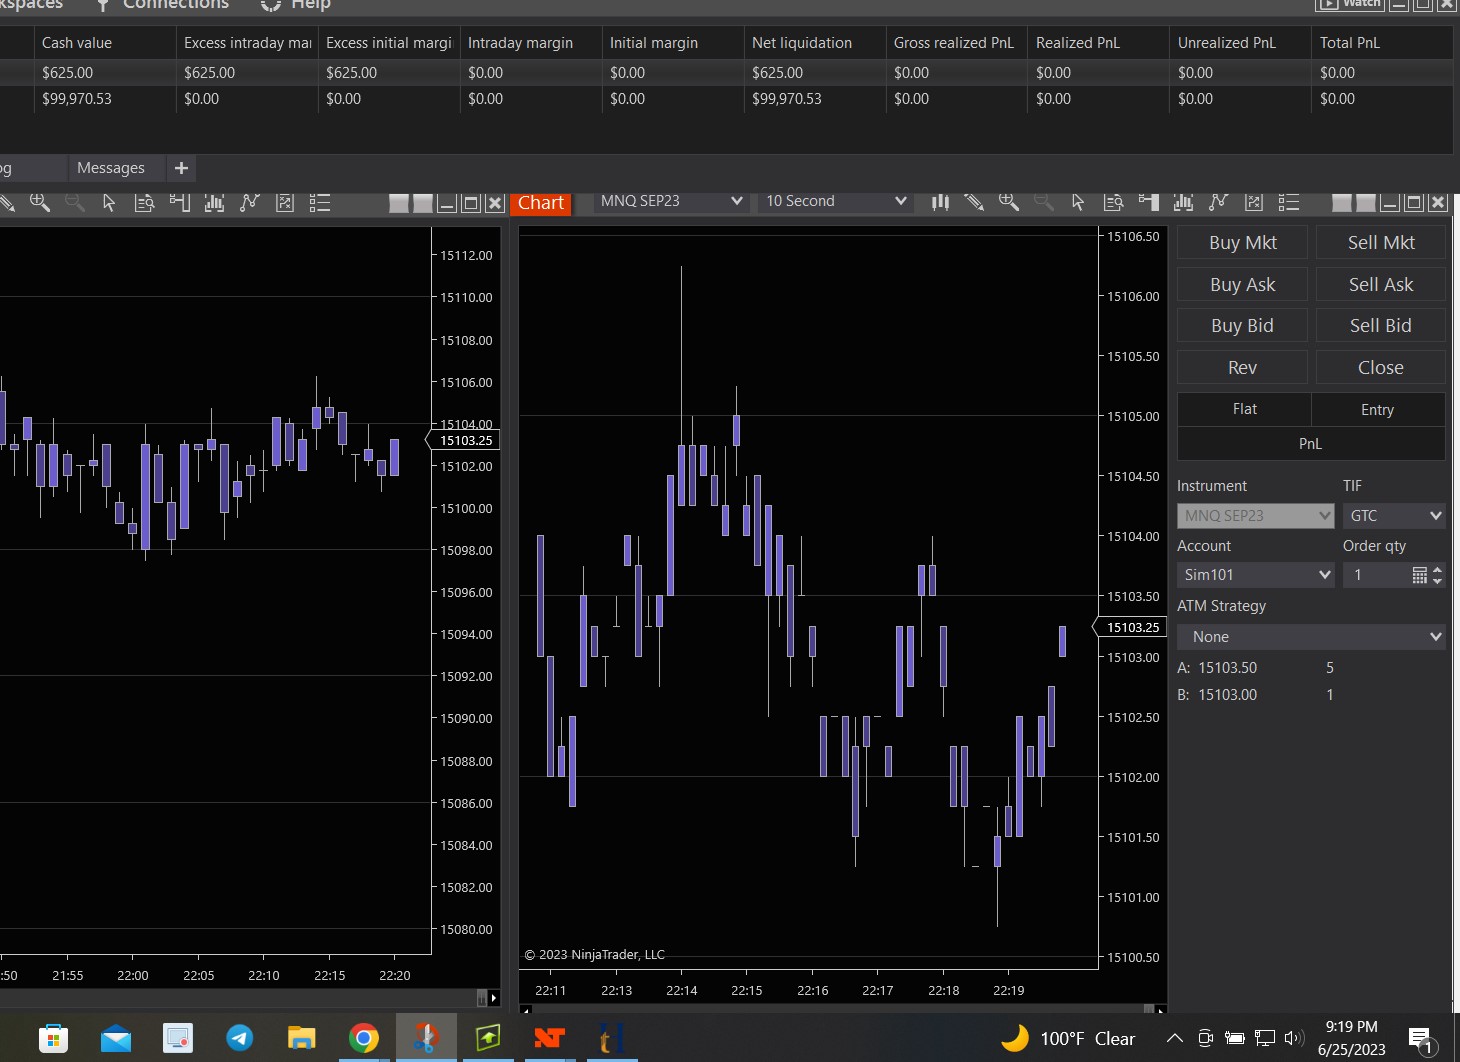Click the Close position button
Image resolution: width=1460 pixels, height=1062 pixels.
pyautogui.click(x=1380, y=368)
